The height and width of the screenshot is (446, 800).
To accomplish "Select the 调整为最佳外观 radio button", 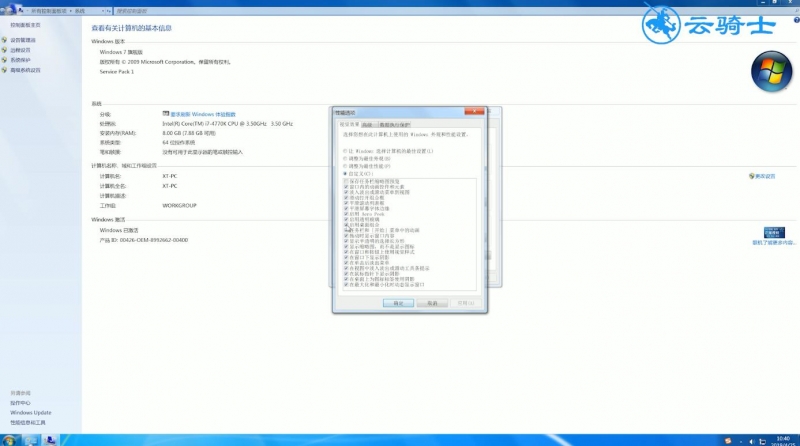I will coord(345,159).
